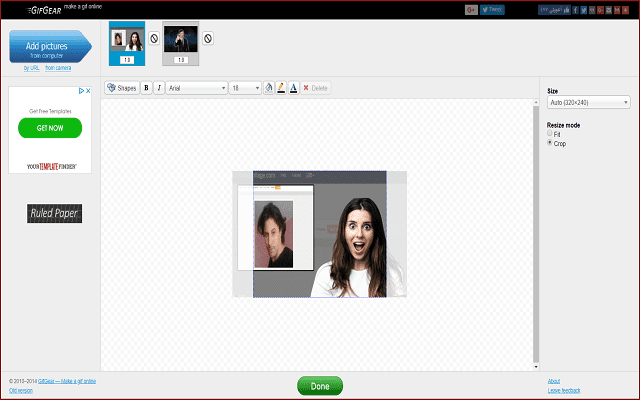This screenshot has height=400, width=640.
Task: Open the Arial font dropdown
Action: pyautogui.click(x=197, y=88)
